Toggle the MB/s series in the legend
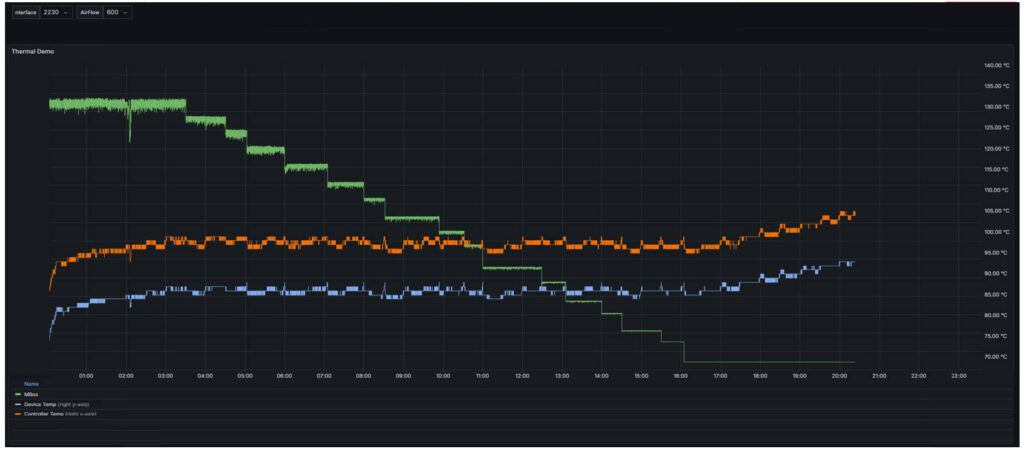This screenshot has height=450, width=1024. [x=31, y=394]
